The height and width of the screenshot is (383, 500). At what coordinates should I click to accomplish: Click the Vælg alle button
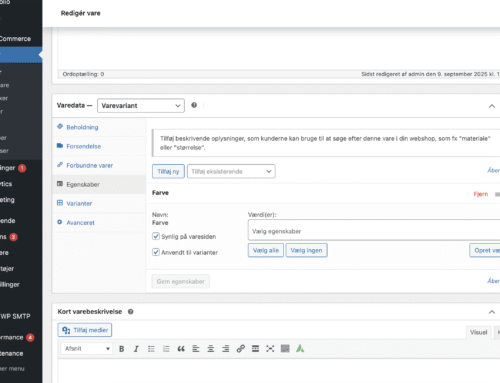(x=266, y=250)
